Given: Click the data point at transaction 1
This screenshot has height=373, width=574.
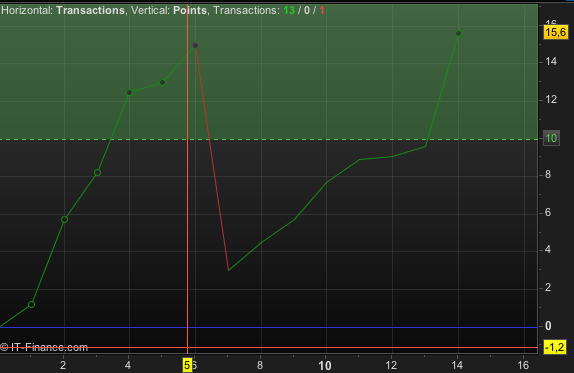Looking at the screenshot, I should point(31,304).
